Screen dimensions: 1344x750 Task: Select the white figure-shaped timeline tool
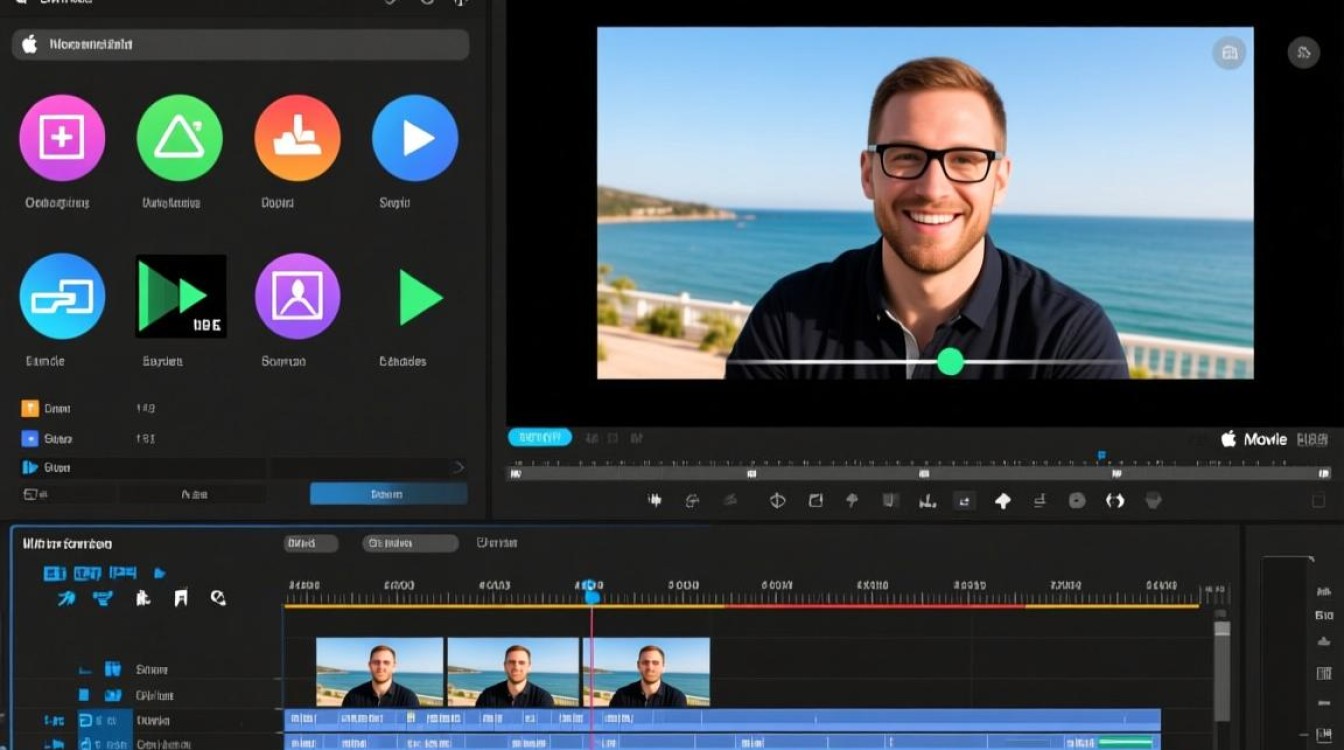(x=143, y=599)
